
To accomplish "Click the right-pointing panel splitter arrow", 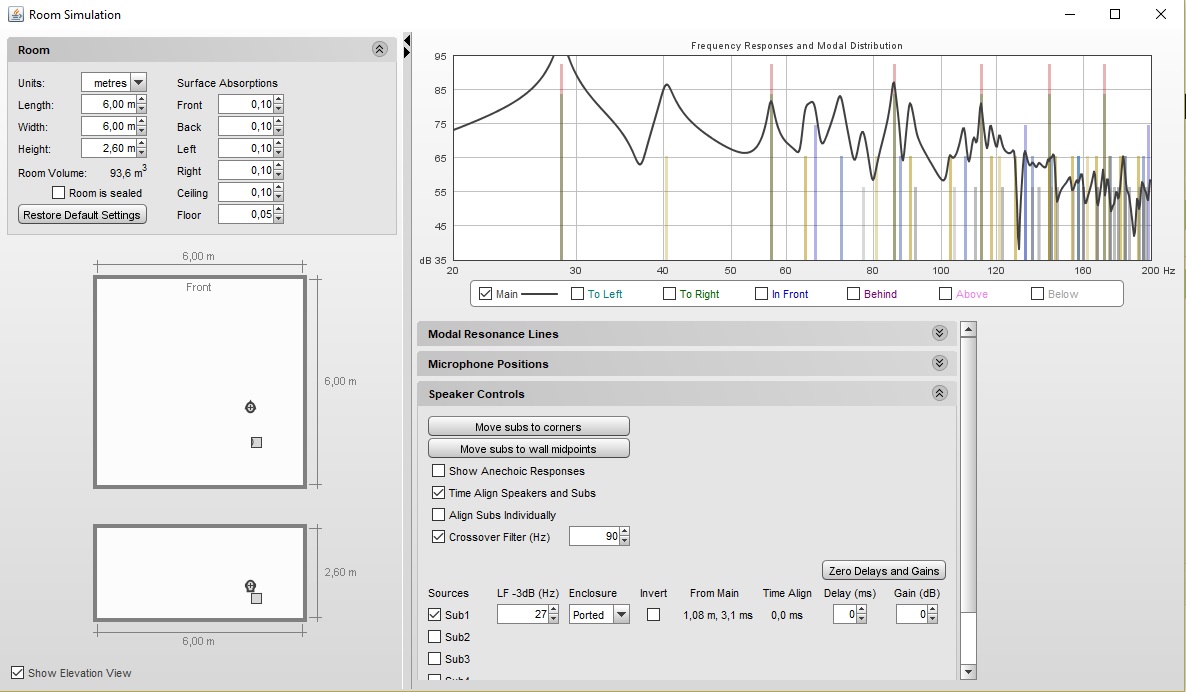I will [x=407, y=52].
